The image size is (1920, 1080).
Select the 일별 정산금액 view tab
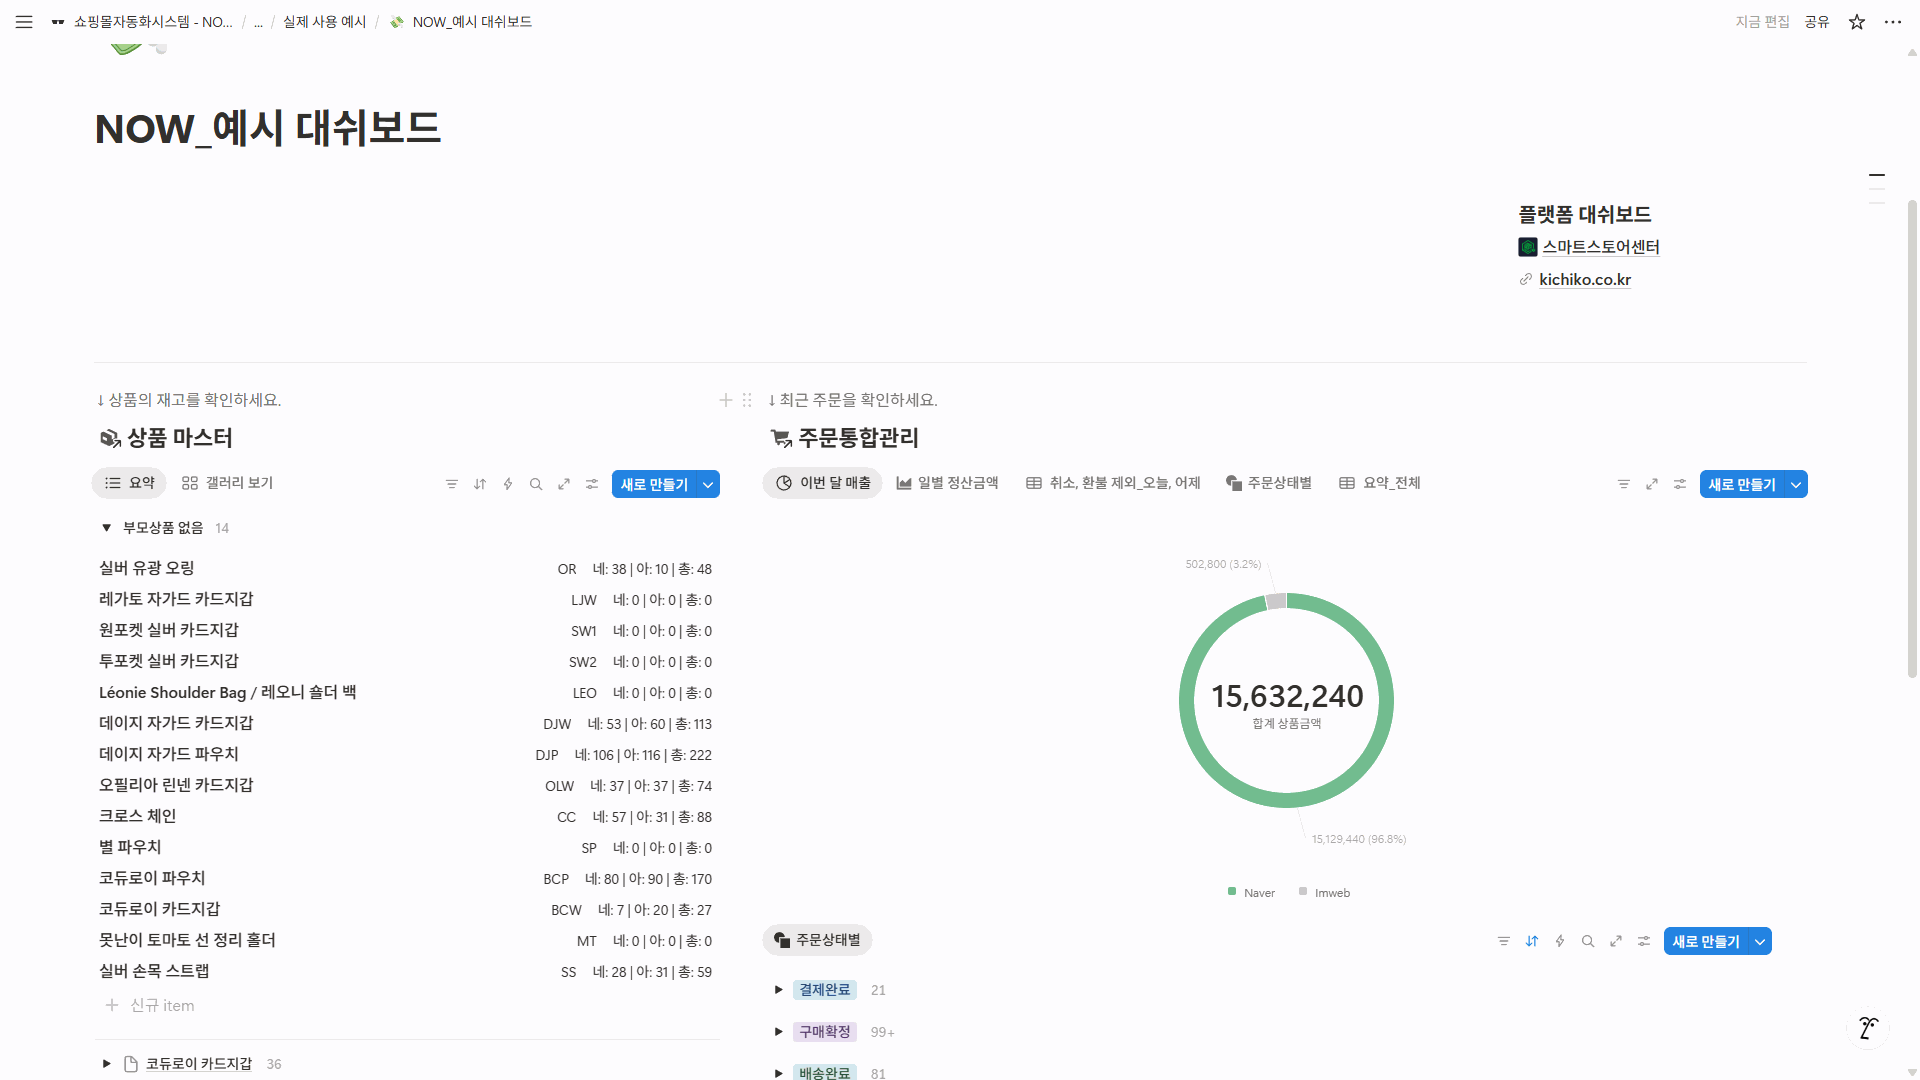pos(947,483)
